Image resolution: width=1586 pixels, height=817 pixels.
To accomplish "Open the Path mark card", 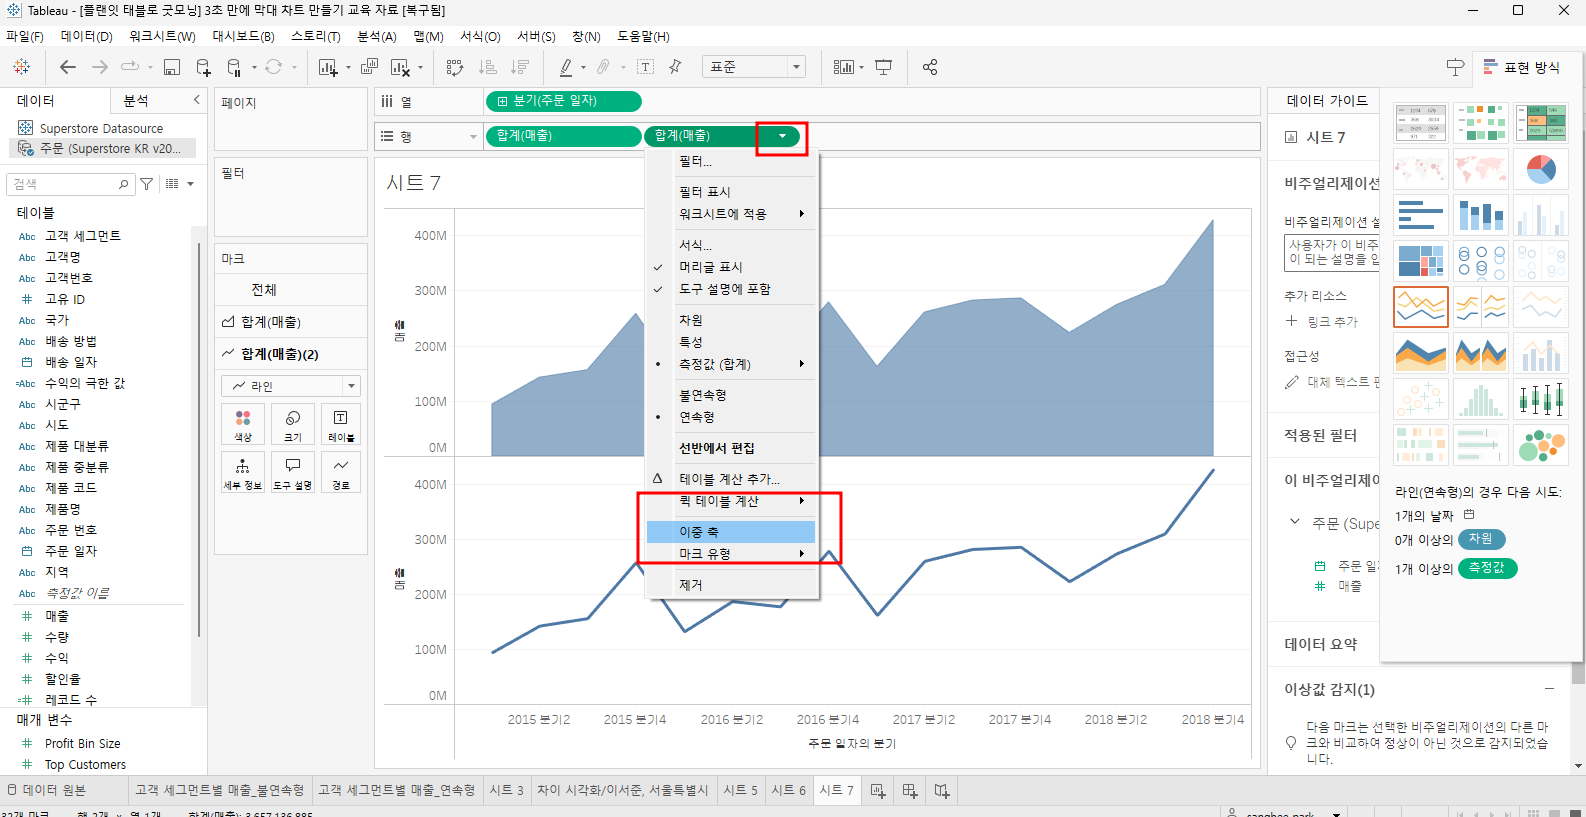I will pyautogui.click(x=341, y=472).
